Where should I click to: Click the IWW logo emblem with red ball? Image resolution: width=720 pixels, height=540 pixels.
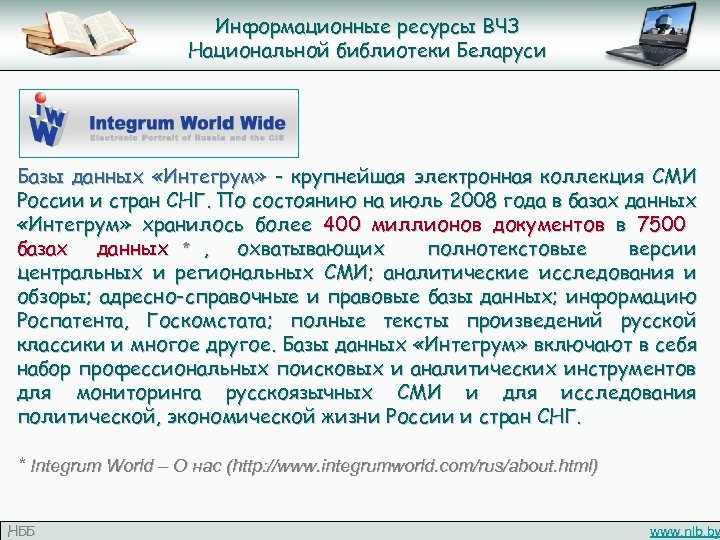pos(48,119)
